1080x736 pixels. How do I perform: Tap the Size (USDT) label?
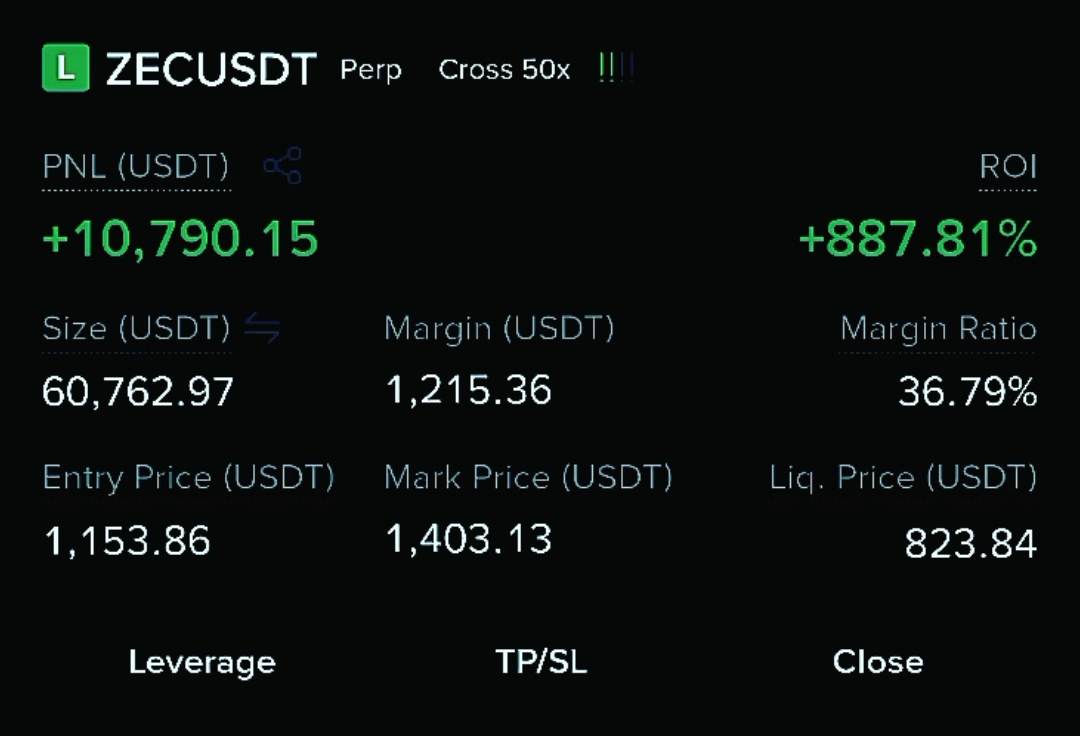tap(136, 328)
